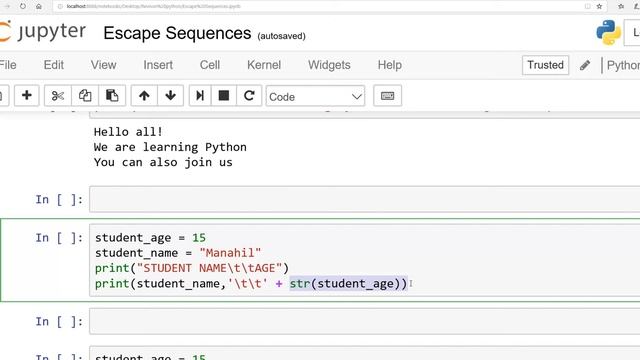Click the Trusted notebook button
Image resolution: width=640 pixels, height=360 pixels.
click(545, 65)
